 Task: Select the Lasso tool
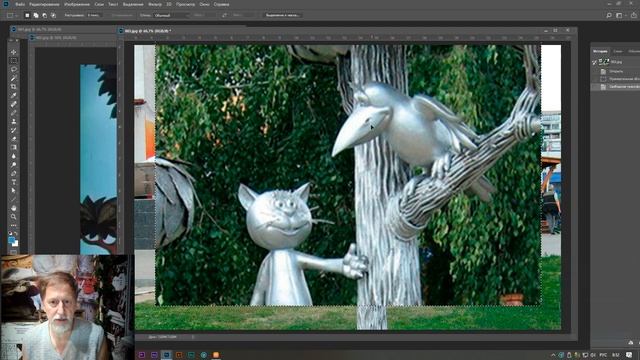13,69
